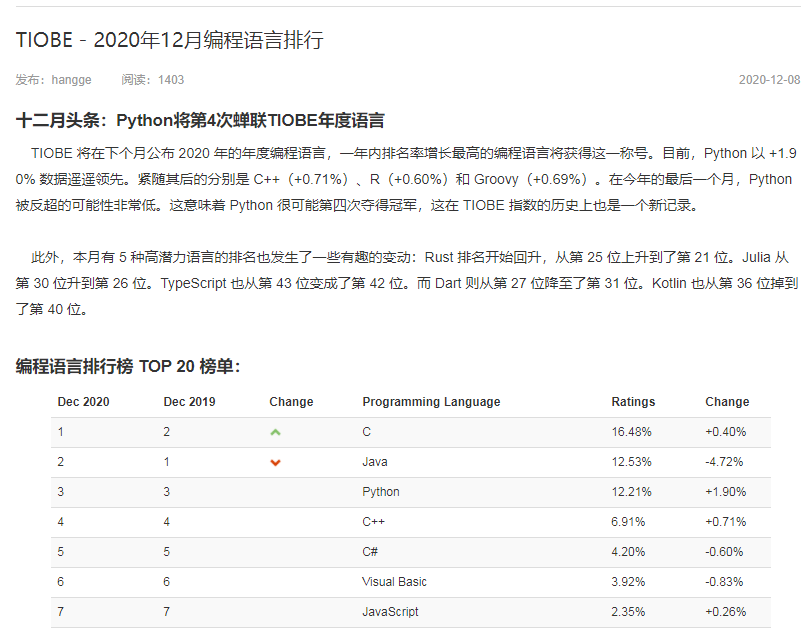Click the red down arrow in Java row
Screen dimensions: 811x633
[275, 462]
